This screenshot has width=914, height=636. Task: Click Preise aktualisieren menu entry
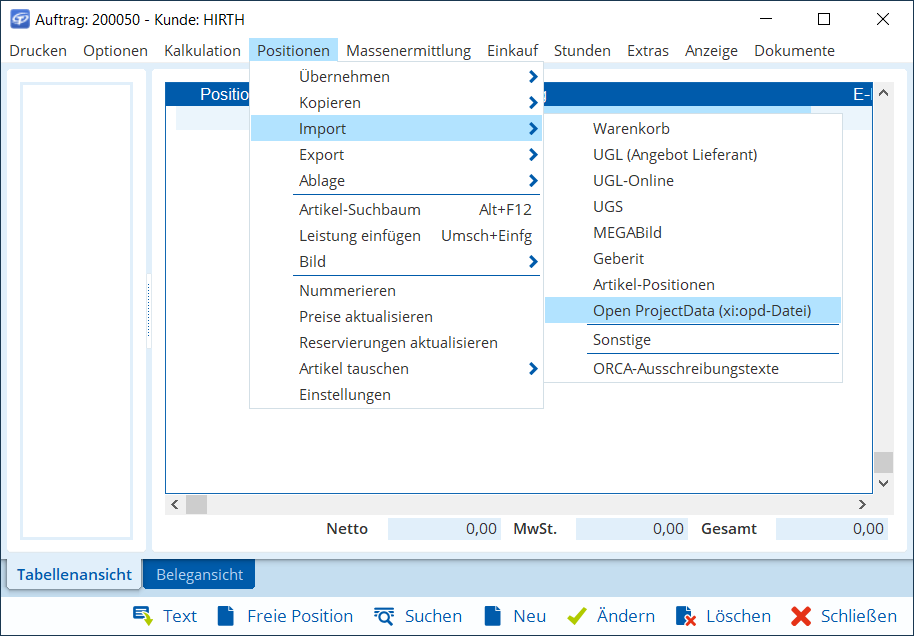point(366,317)
